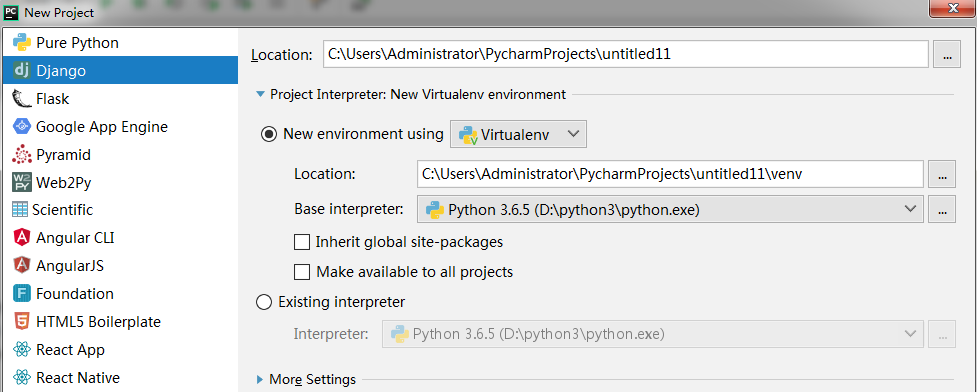This screenshot has width=977, height=392.
Task: Enable Inherit global site-packages checkbox
Action: click(302, 242)
